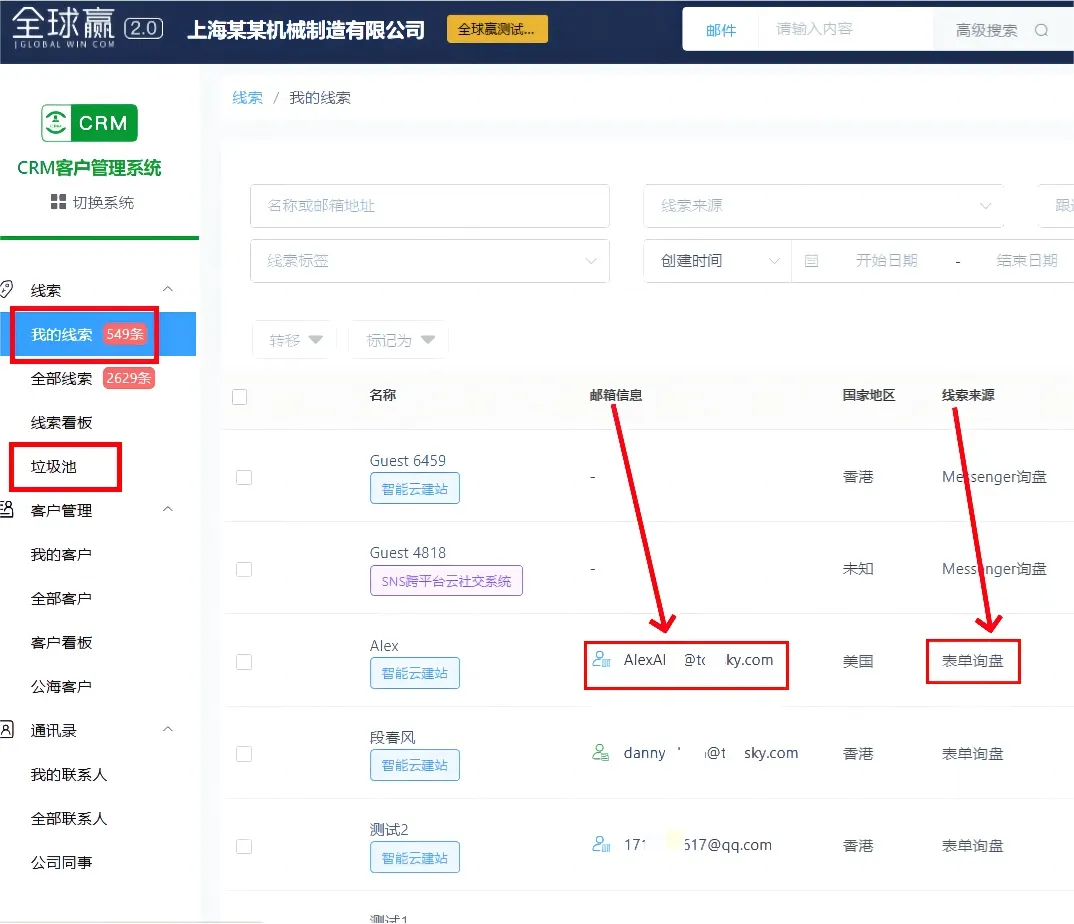The width and height of the screenshot is (1074, 924).
Task: Click the search magnifier icon in top bar
Action: pyautogui.click(x=1041, y=30)
